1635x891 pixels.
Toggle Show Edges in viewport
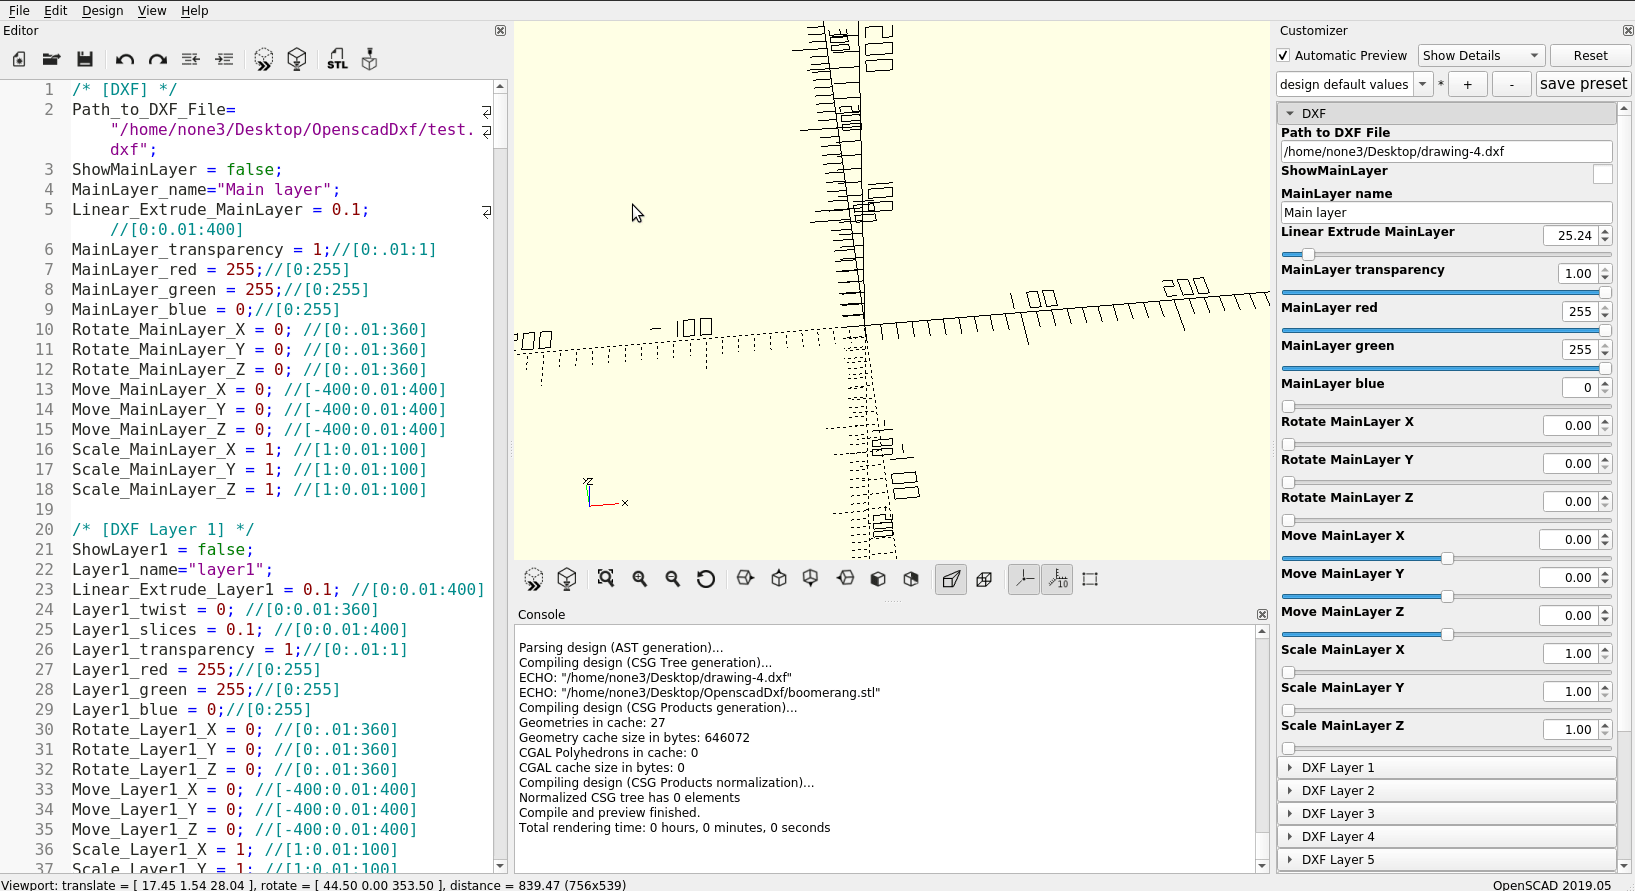1090,579
